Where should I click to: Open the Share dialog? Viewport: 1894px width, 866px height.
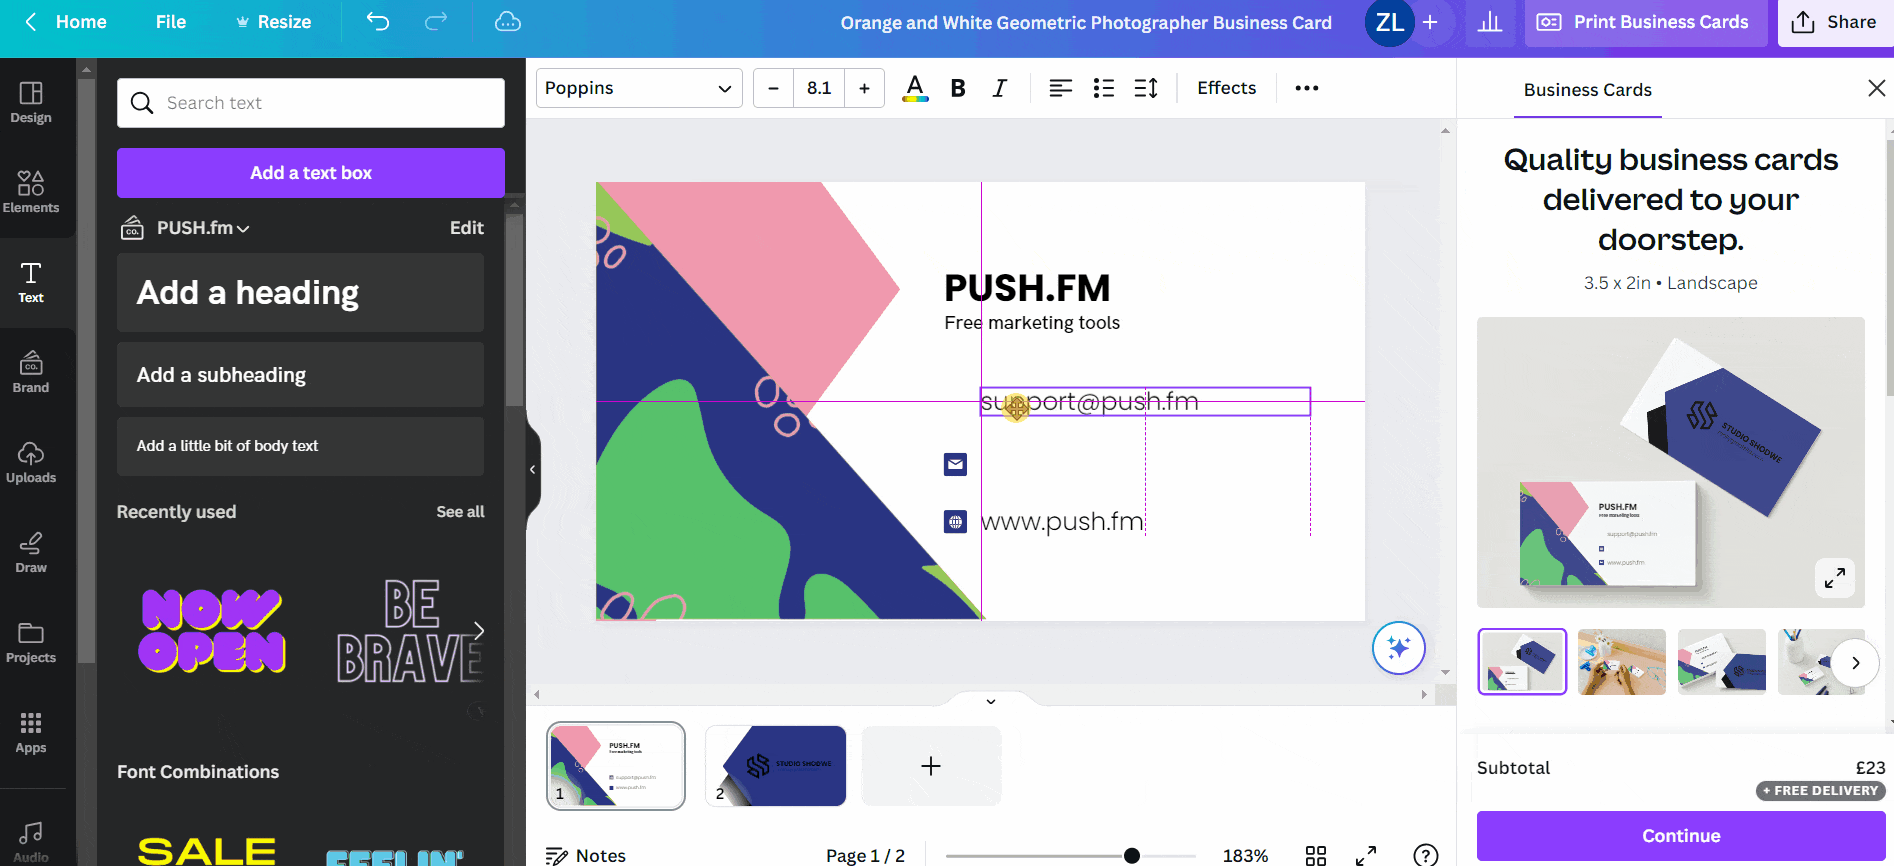1835,22
